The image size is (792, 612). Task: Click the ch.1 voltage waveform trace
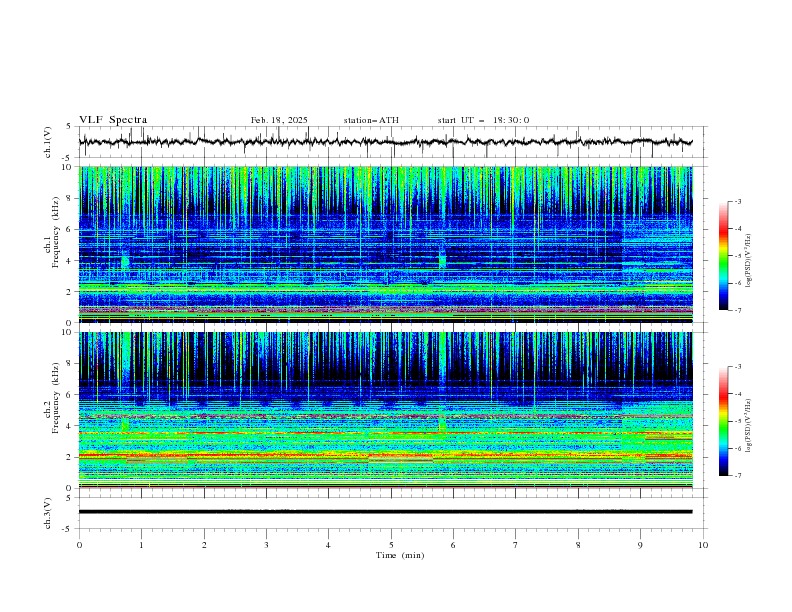click(x=385, y=142)
